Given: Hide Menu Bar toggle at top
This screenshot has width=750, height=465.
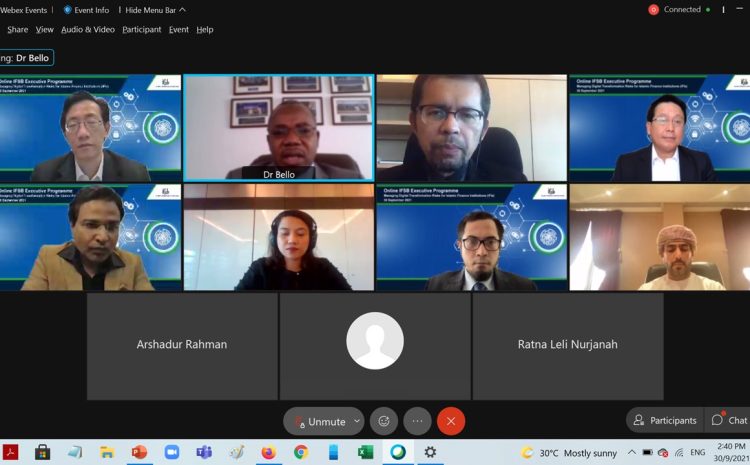Looking at the screenshot, I should click(x=155, y=10).
